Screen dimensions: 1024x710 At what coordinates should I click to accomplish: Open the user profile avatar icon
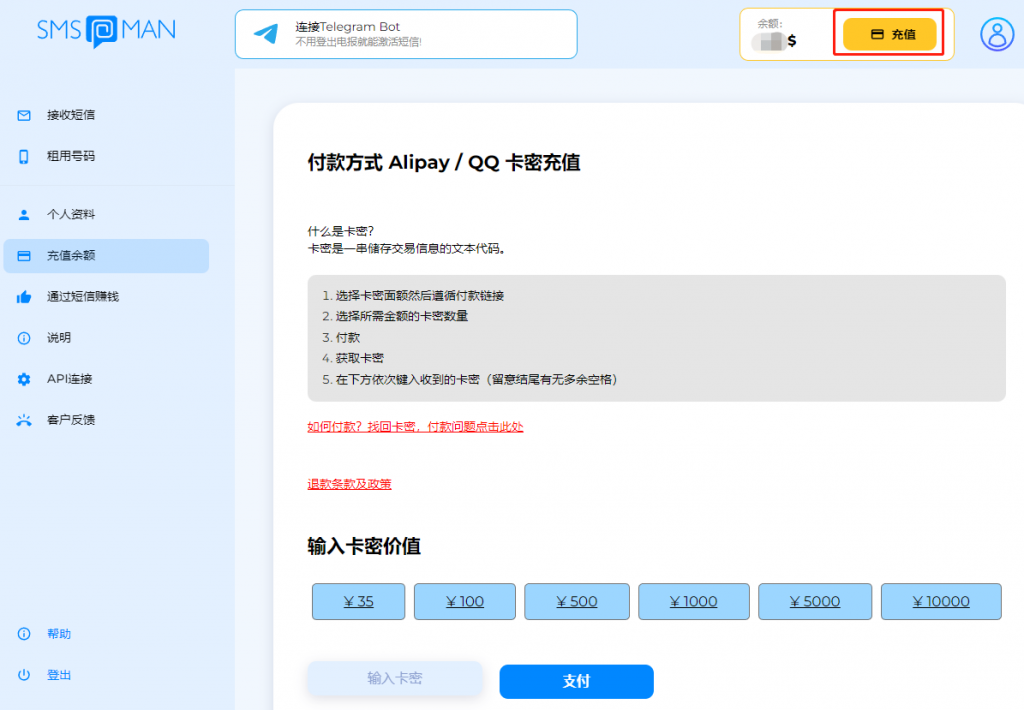tap(997, 34)
